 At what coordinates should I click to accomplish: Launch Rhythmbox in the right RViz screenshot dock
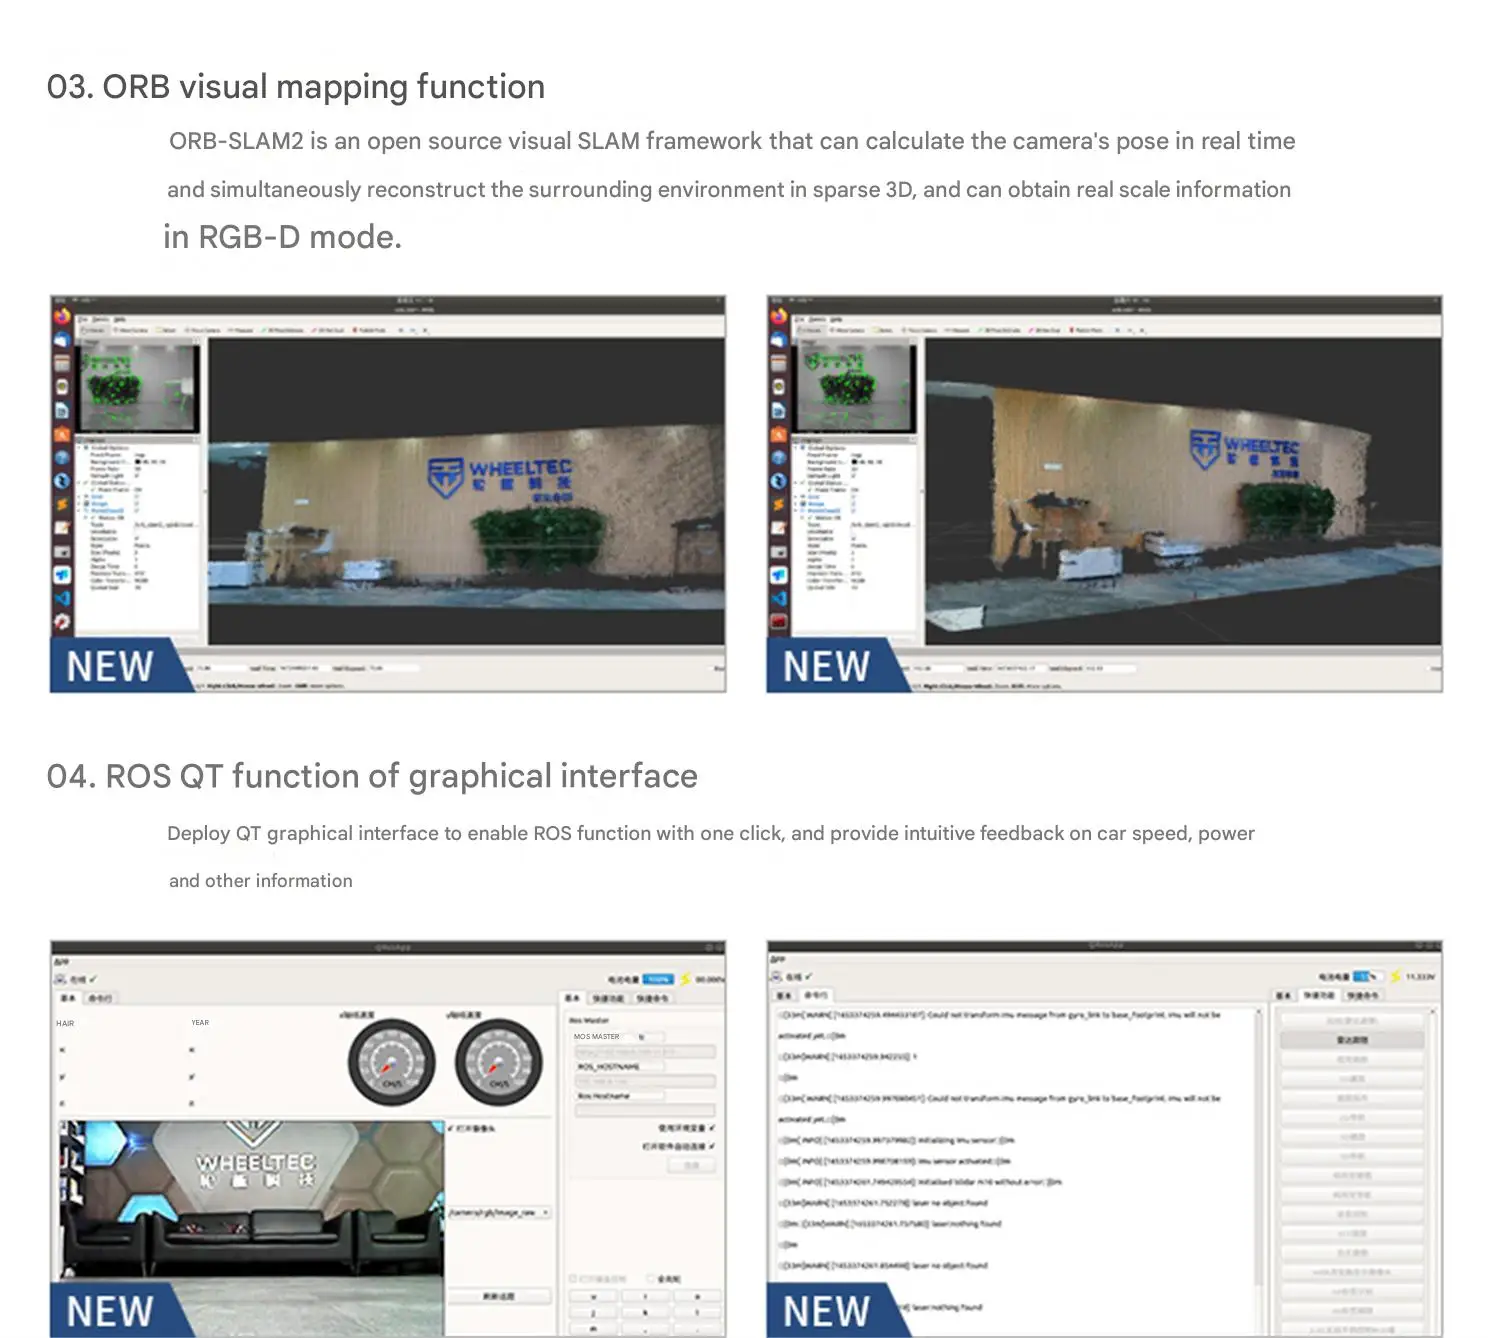point(779,387)
